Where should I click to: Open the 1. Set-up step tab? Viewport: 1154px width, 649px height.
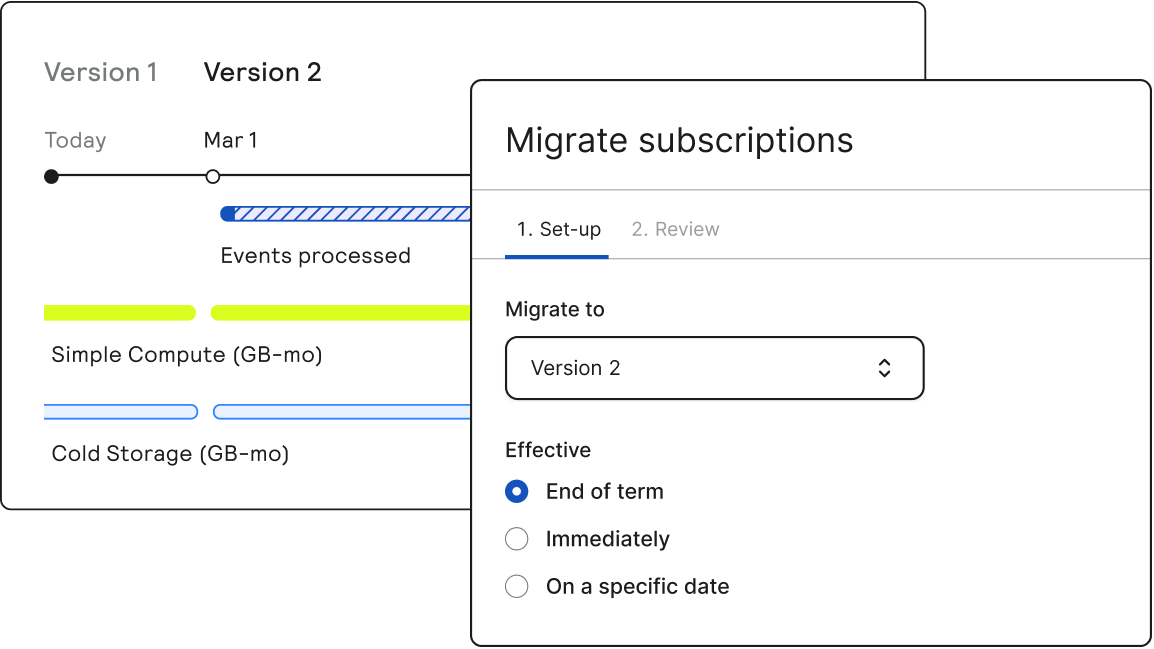[x=558, y=230]
